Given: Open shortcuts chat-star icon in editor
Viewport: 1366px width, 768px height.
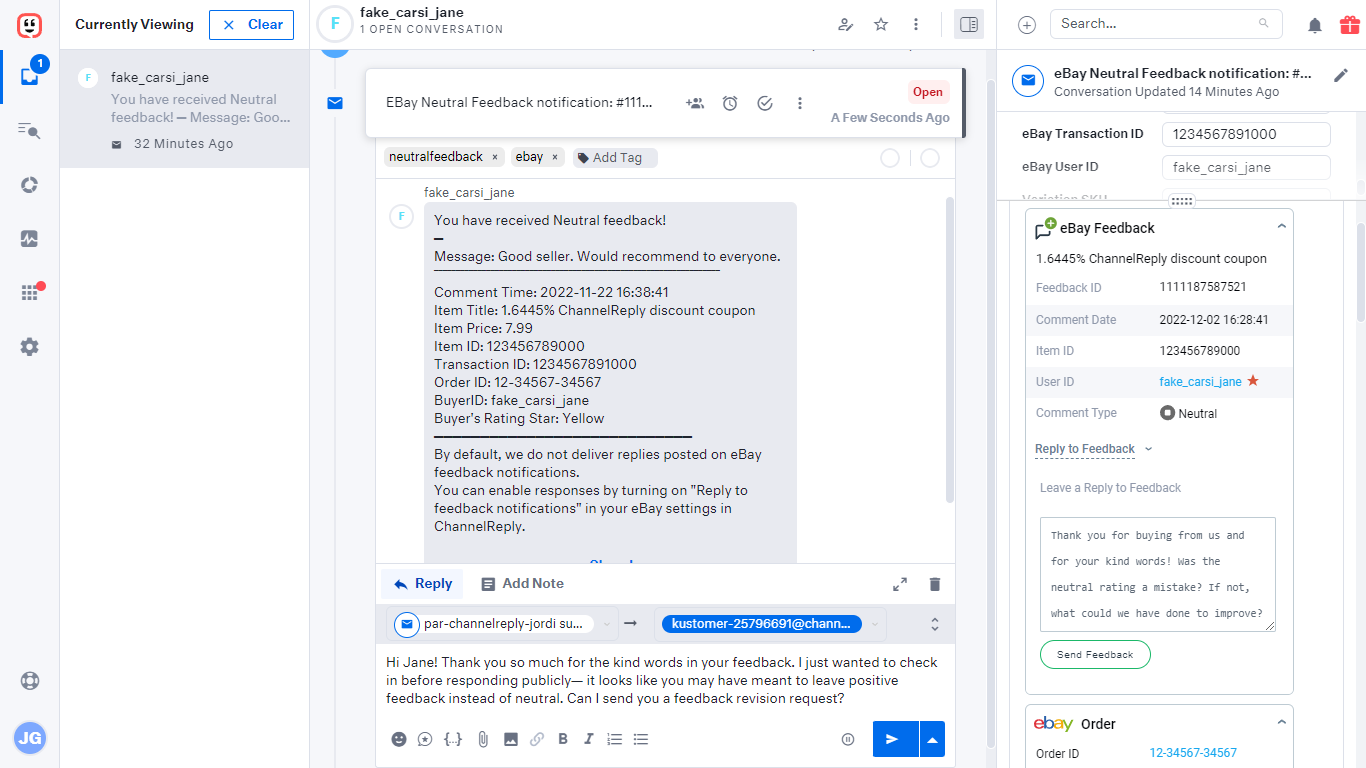Looking at the screenshot, I should click(x=425, y=739).
